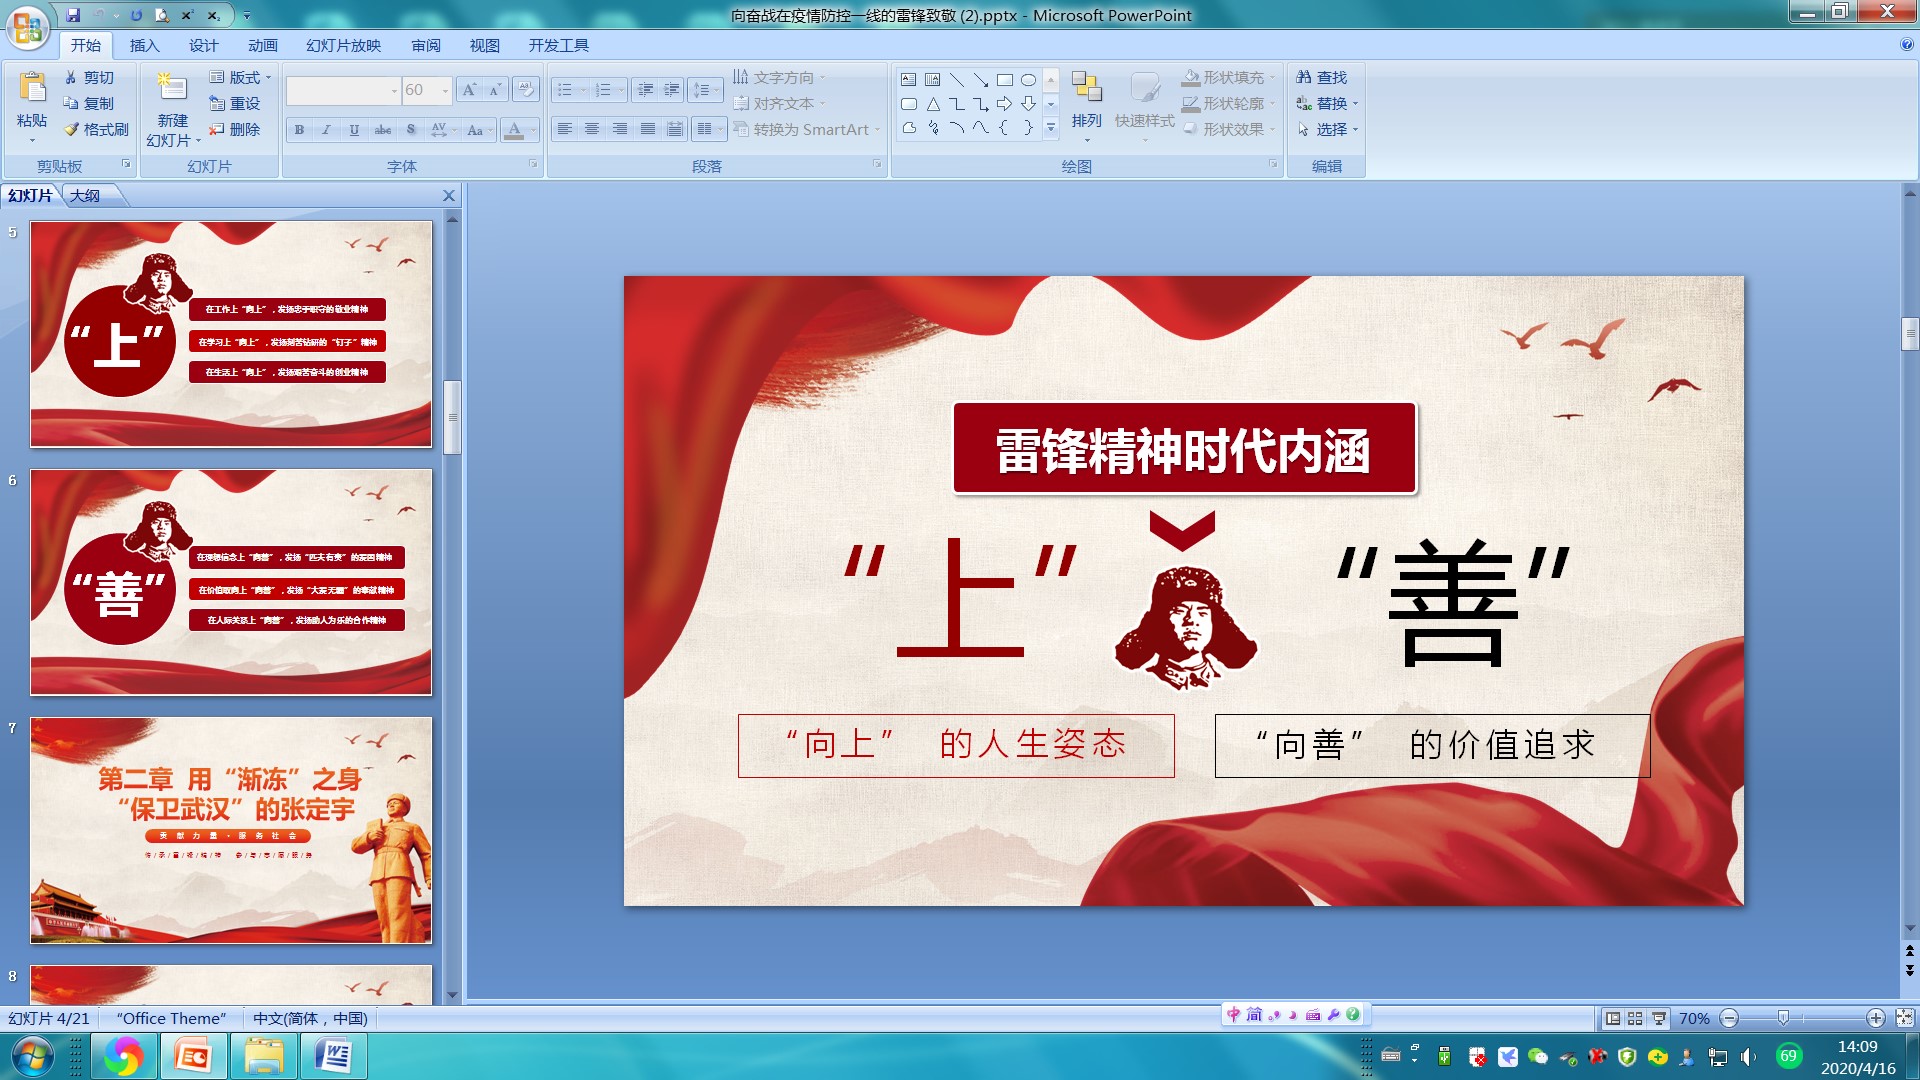1920x1080 pixels.
Task: Select slide 7 thumbnail about 张定宇
Action: [x=231, y=830]
